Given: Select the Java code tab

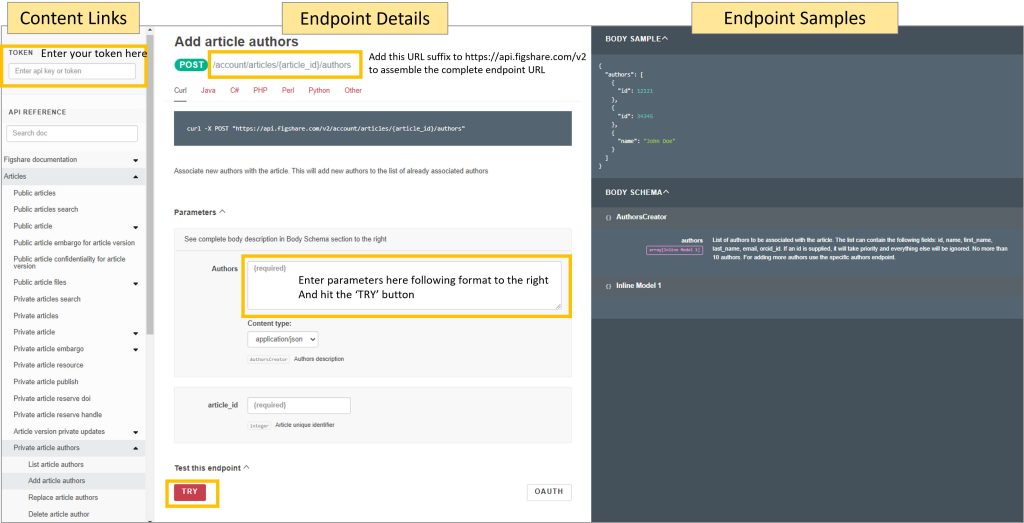Looking at the screenshot, I should 208,91.
